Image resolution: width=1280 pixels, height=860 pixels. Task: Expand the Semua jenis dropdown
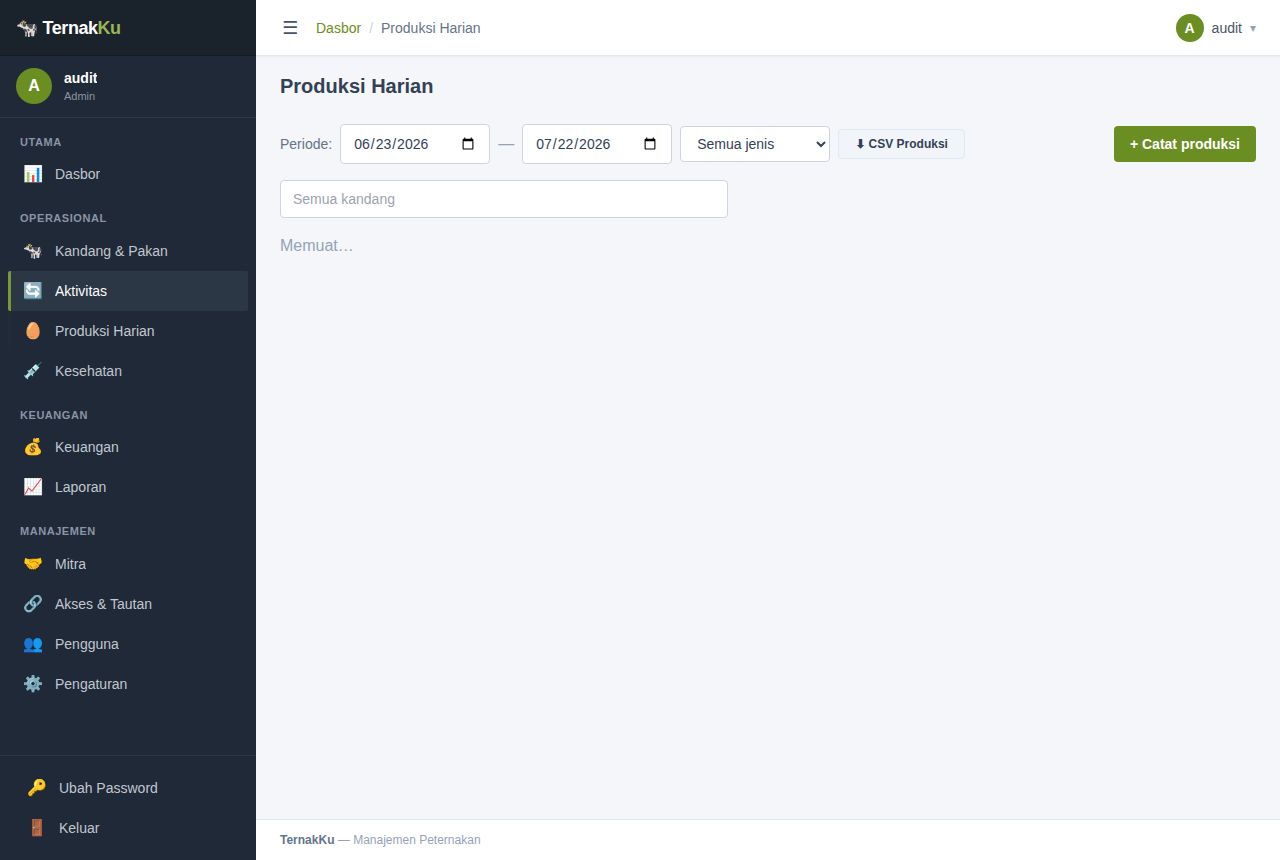point(755,144)
